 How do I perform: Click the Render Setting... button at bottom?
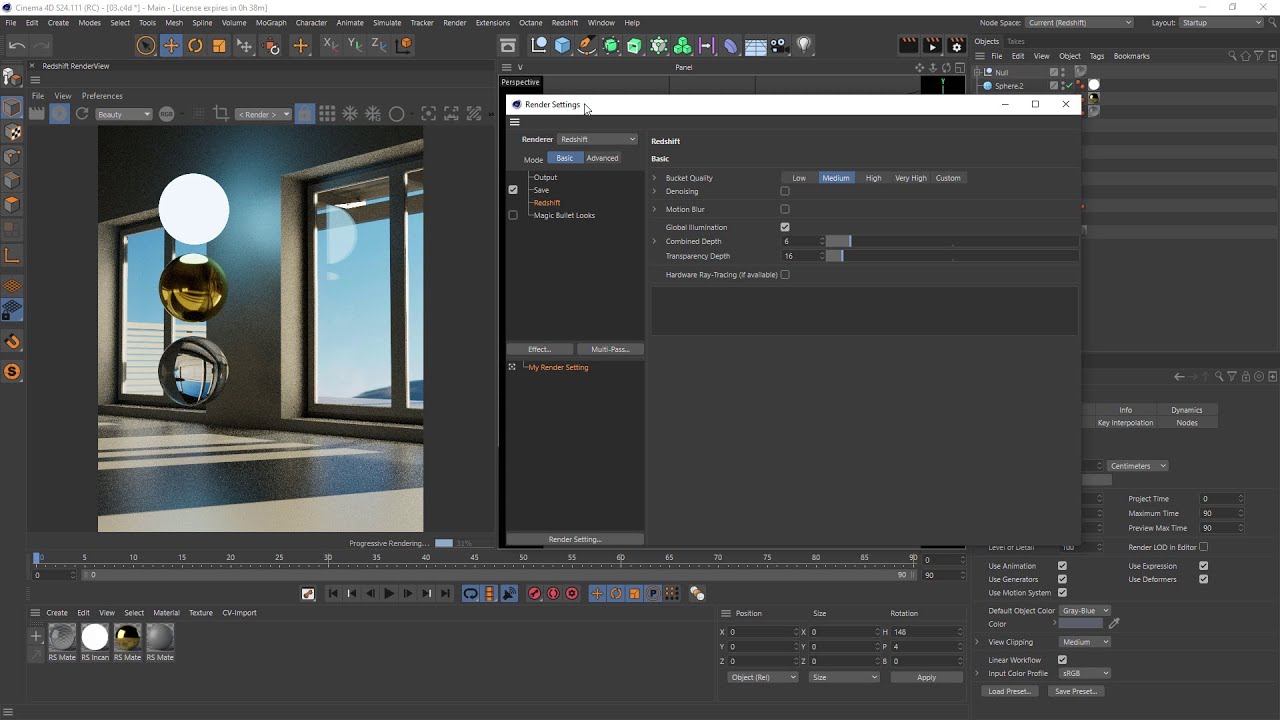tap(575, 539)
